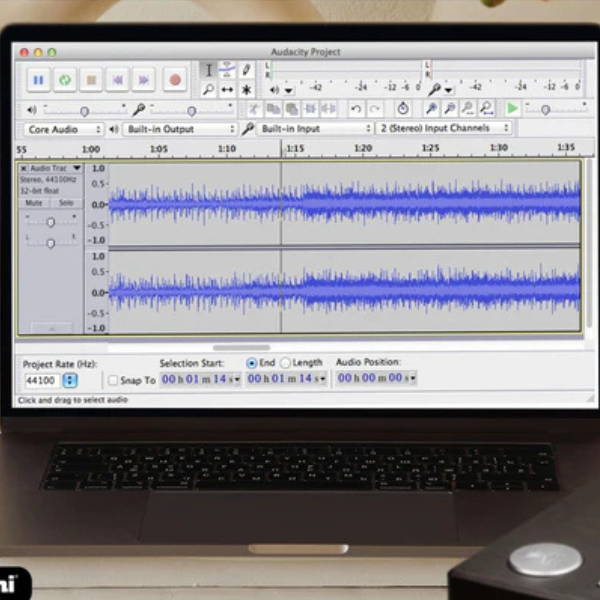Viewport: 600px width, 600px height.
Task: Click the Fit Project zoom icon
Action: 486,109
